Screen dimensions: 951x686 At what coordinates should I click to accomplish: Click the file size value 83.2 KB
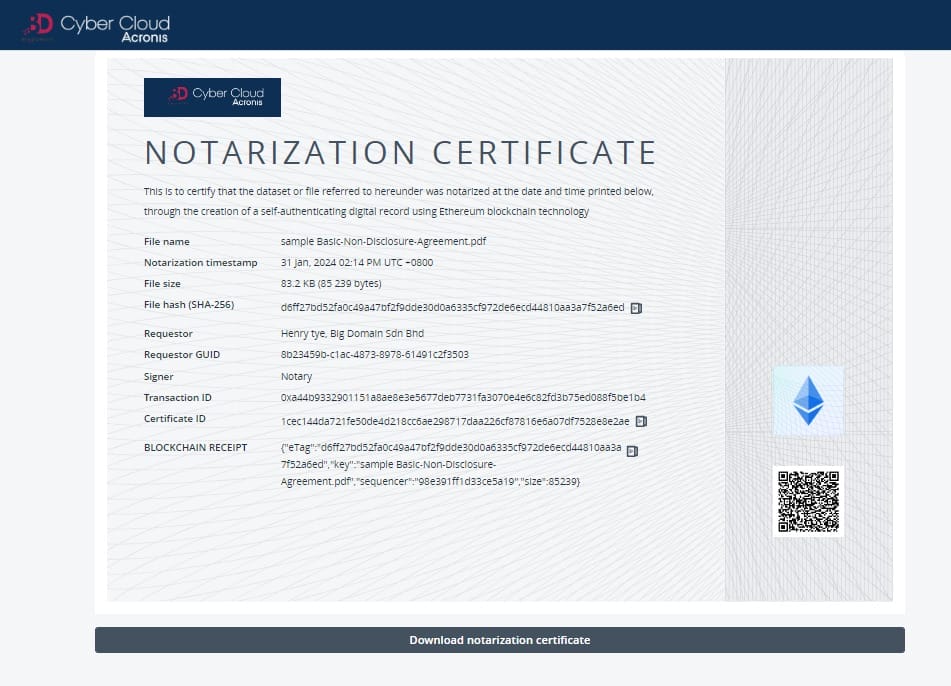pyautogui.click(x=331, y=284)
